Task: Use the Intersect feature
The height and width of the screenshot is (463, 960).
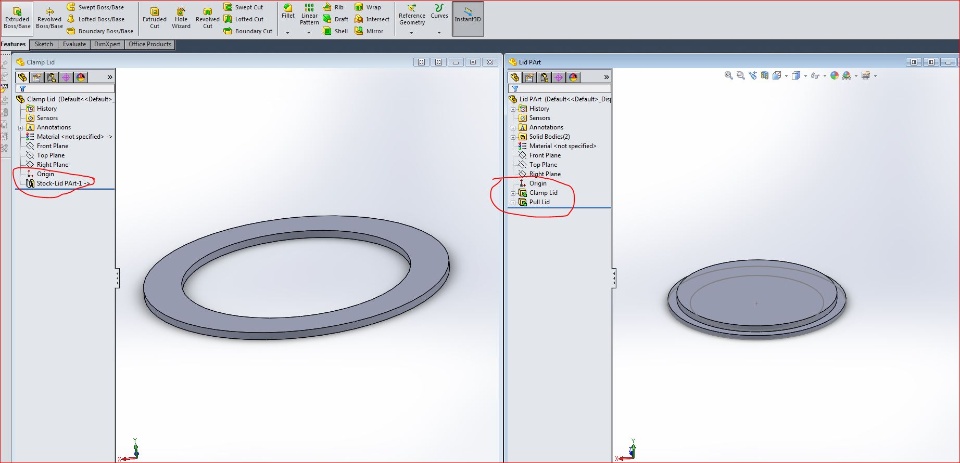Action: (372, 19)
